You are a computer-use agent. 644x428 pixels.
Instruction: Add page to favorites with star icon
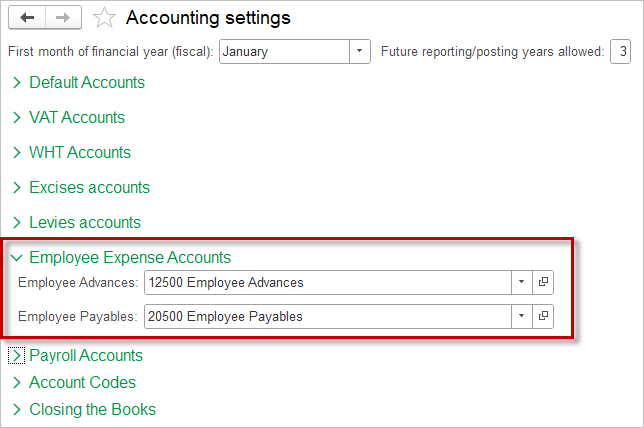tap(104, 18)
